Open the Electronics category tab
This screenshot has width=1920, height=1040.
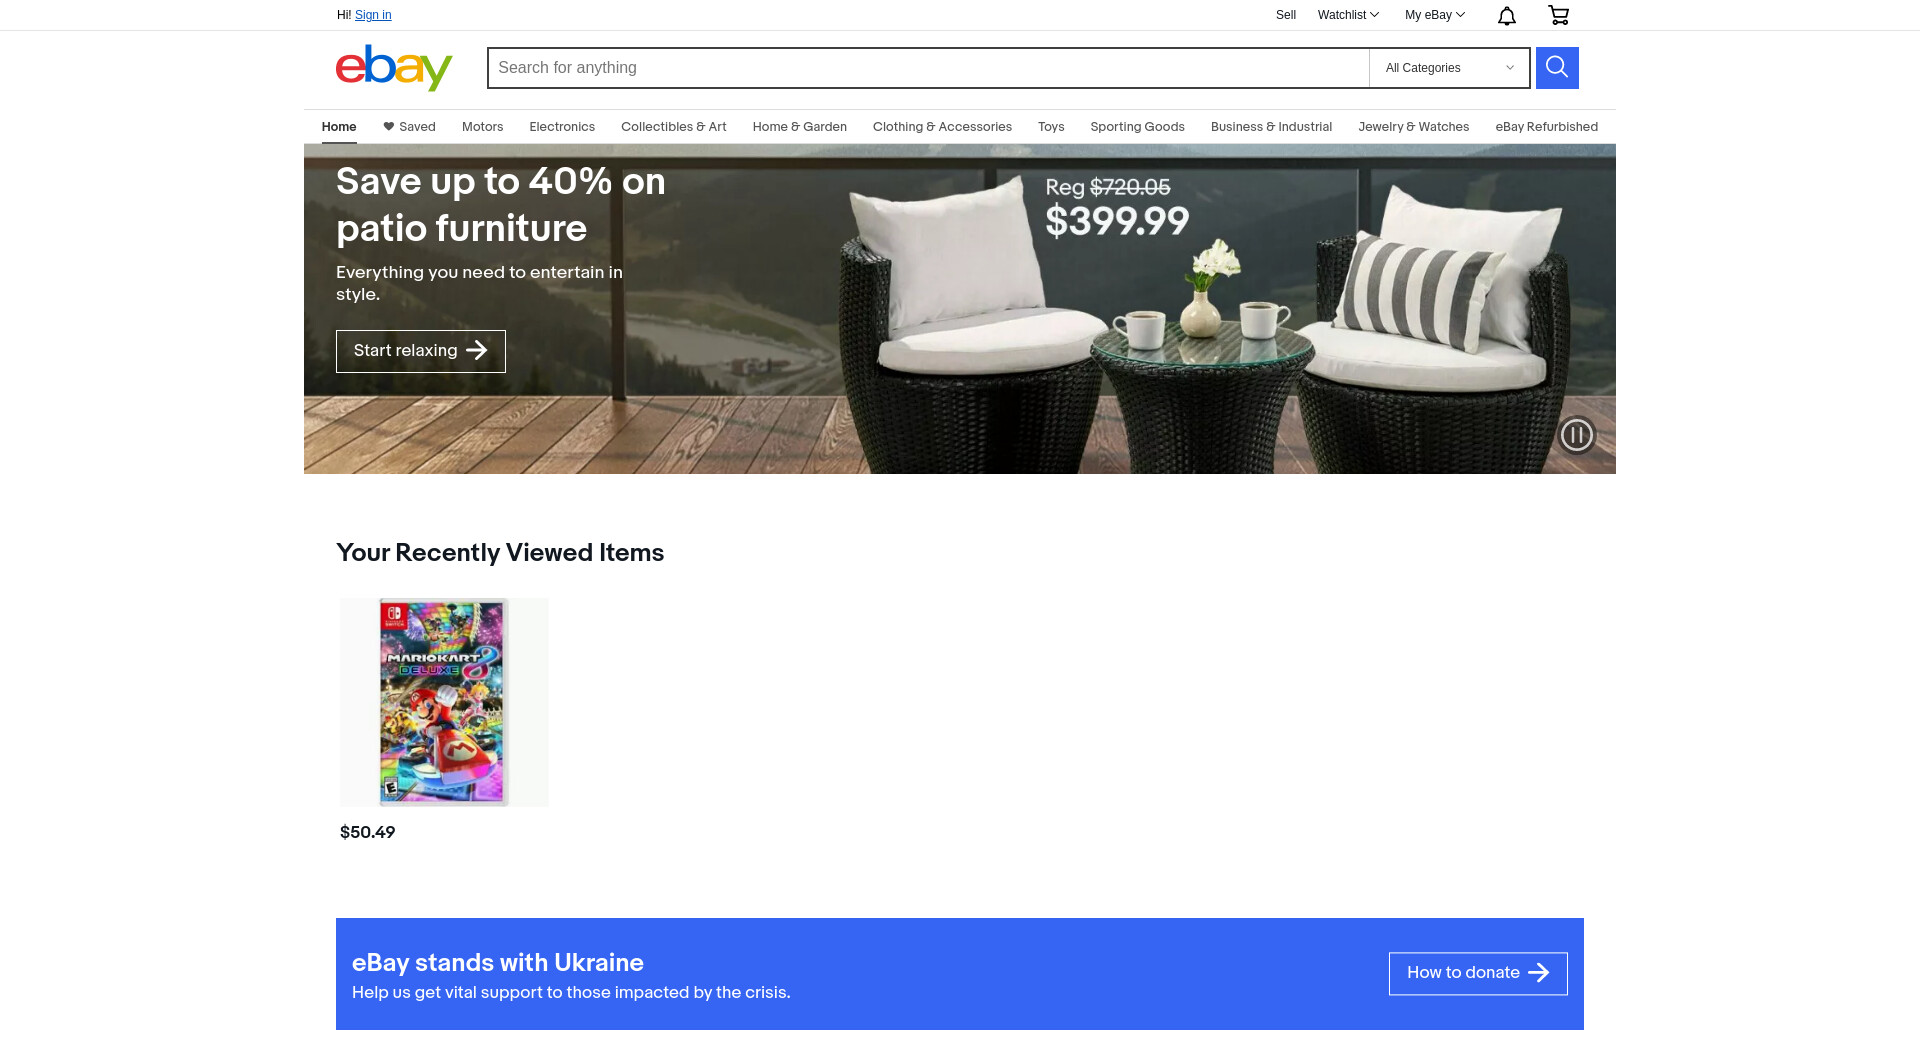click(x=562, y=127)
